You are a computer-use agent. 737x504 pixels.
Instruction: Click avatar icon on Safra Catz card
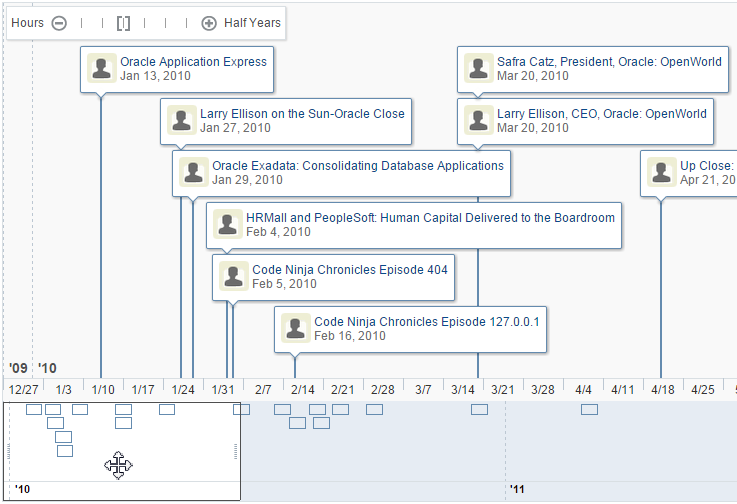click(478, 68)
